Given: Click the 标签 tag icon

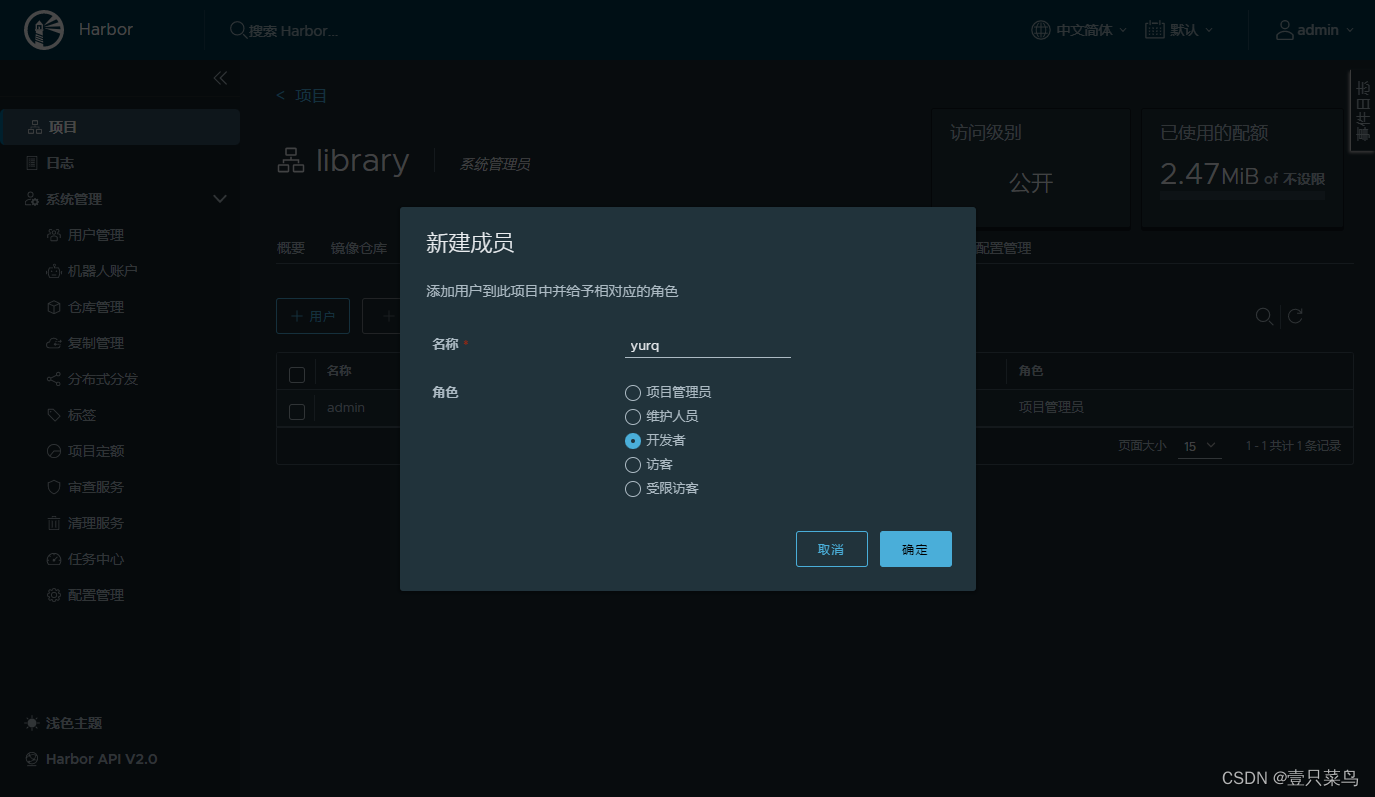Looking at the screenshot, I should (54, 415).
